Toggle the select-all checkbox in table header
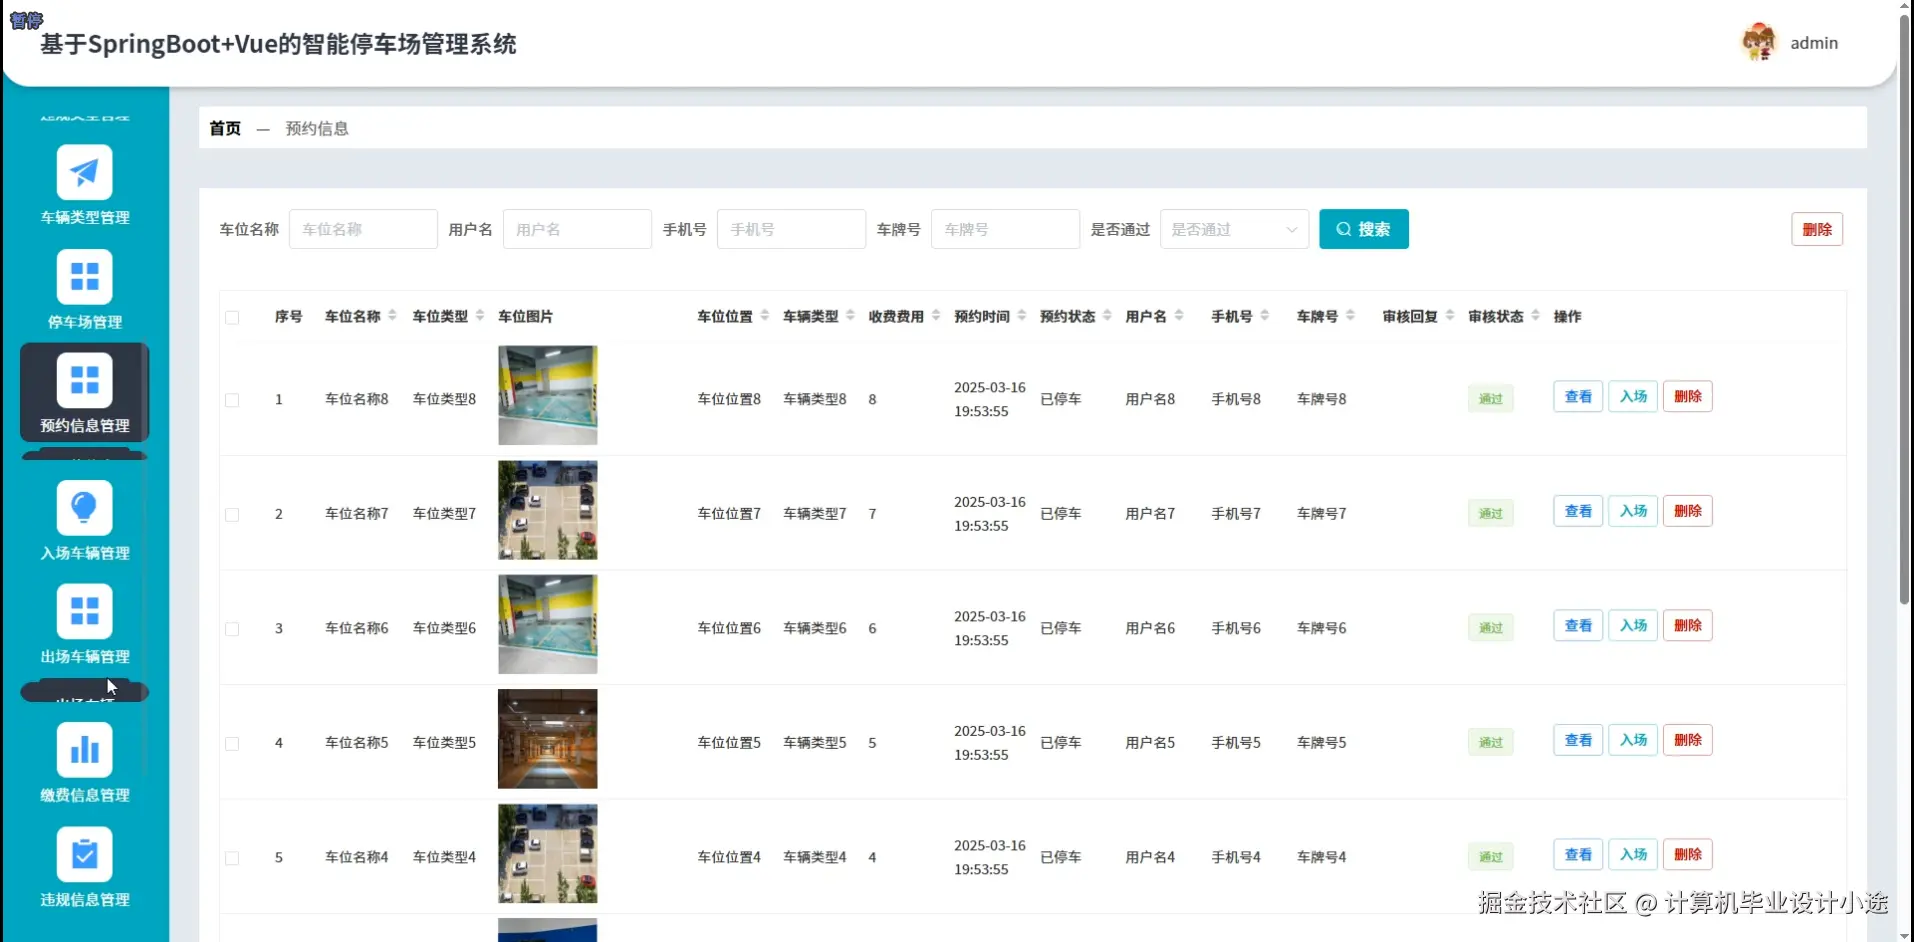Image resolution: width=1914 pixels, height=942 pixels. 232,317
